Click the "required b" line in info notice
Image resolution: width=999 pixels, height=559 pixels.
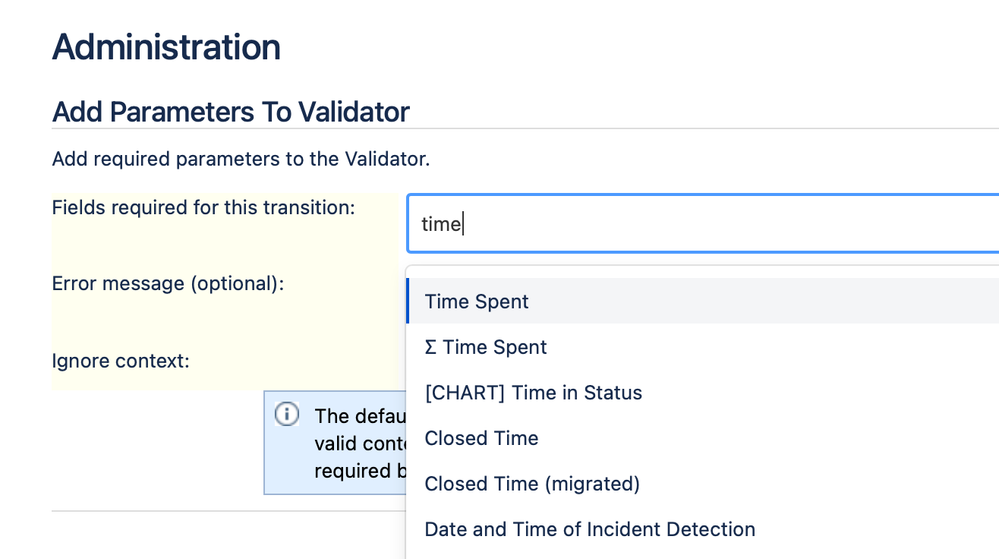point(360,471)
